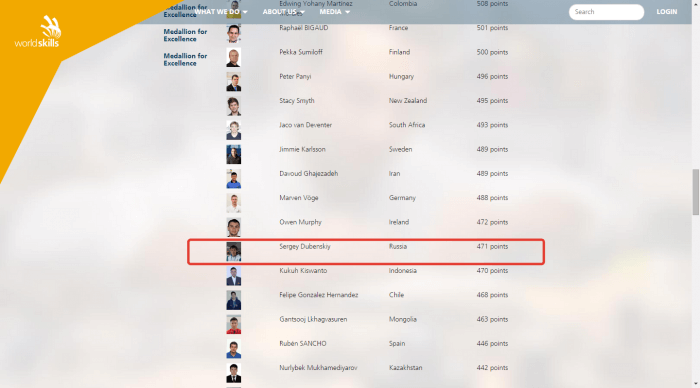Open Gantsooj Lkhagvasuren's profile photo
Screen dimensions: 700x388
pyautogui.click(x=233, y=325)
